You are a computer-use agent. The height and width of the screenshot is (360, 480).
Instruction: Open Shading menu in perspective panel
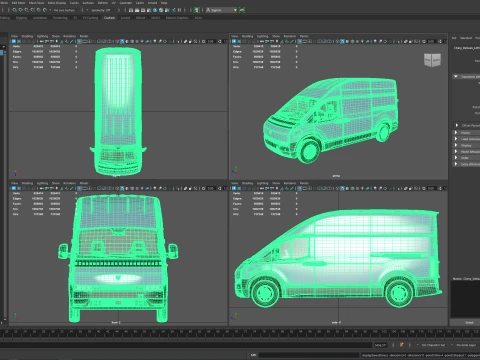coord(247,36)
